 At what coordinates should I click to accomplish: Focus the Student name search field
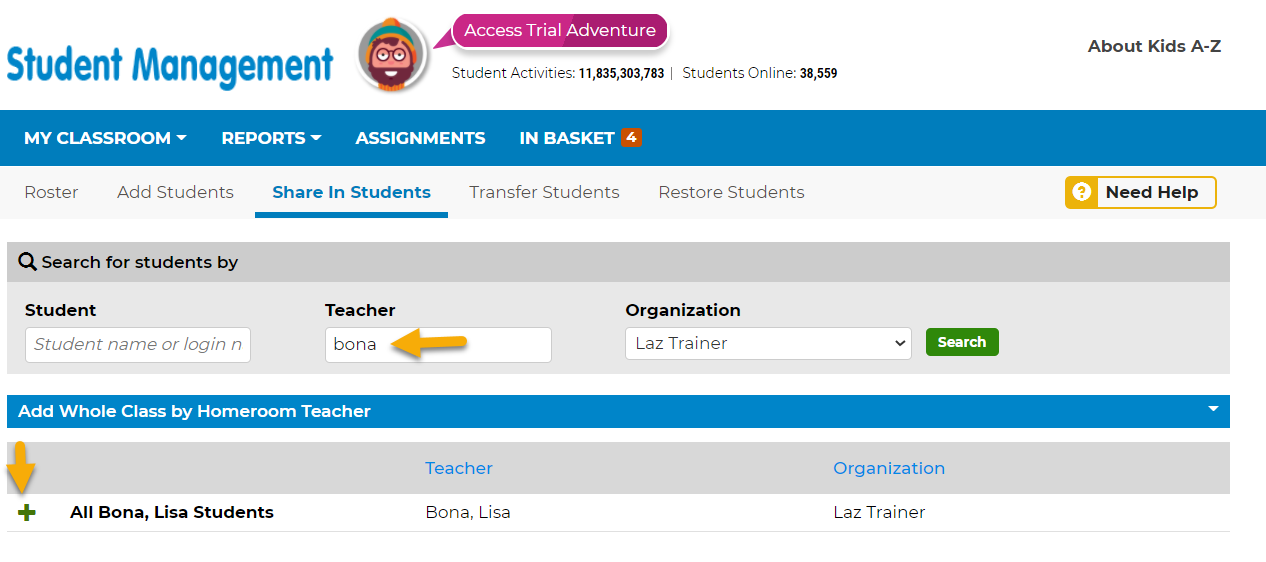[x=138, y=345]
